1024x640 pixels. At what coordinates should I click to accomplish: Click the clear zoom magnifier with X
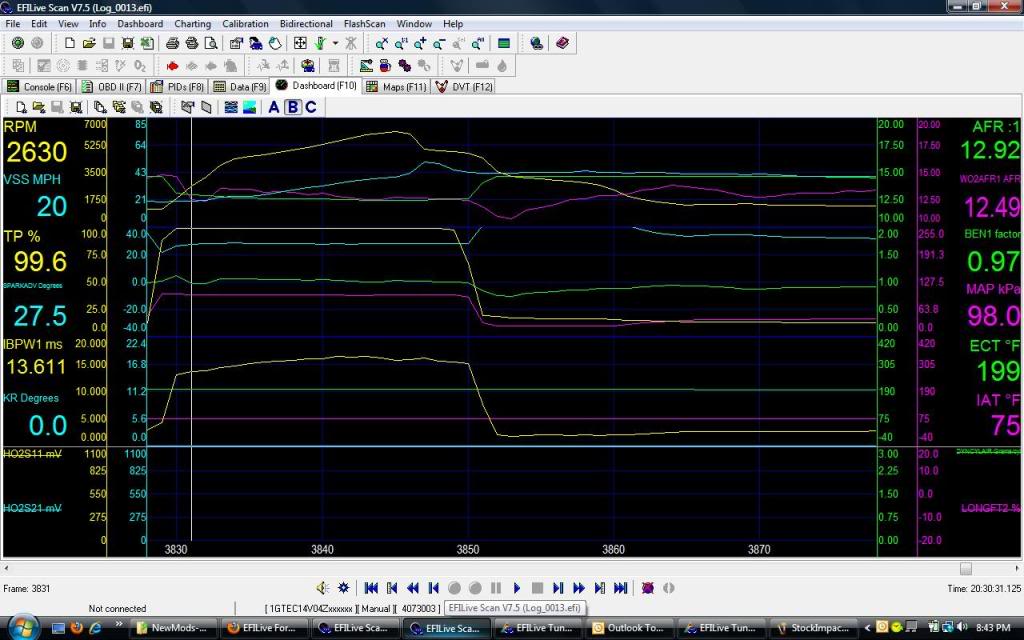tap(382, 43)
